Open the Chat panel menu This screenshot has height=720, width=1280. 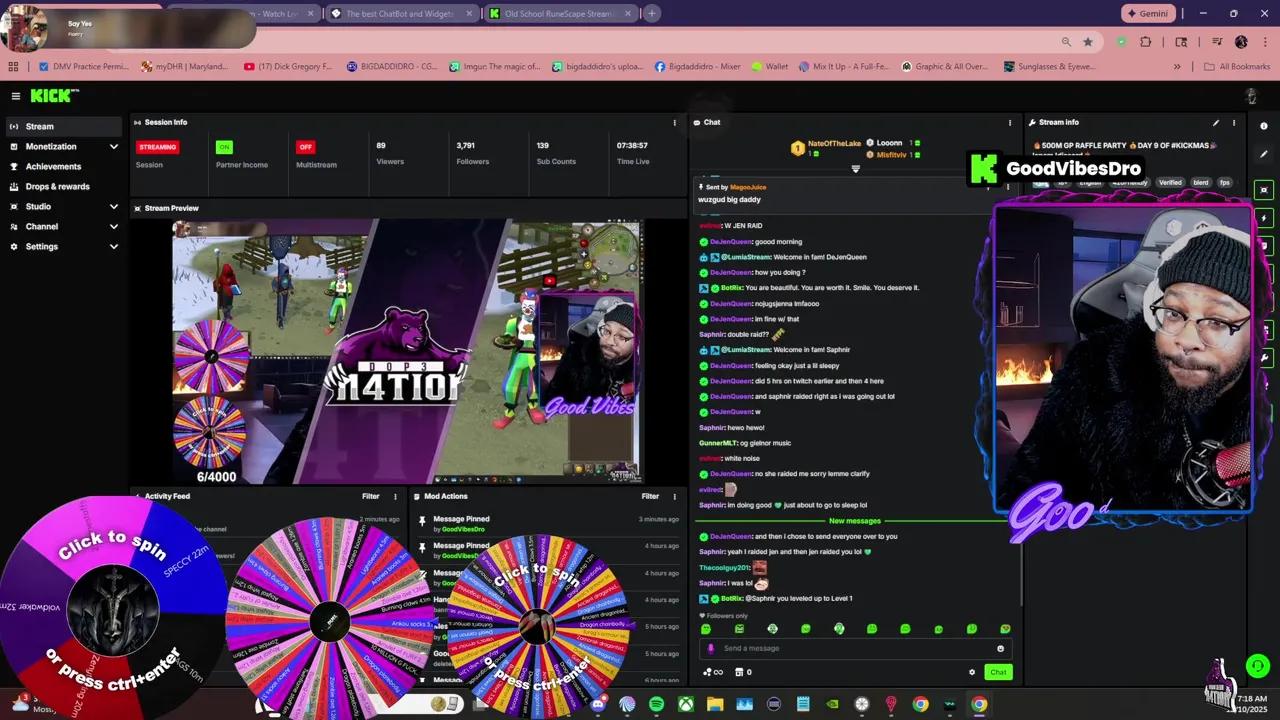point(1009,122)
